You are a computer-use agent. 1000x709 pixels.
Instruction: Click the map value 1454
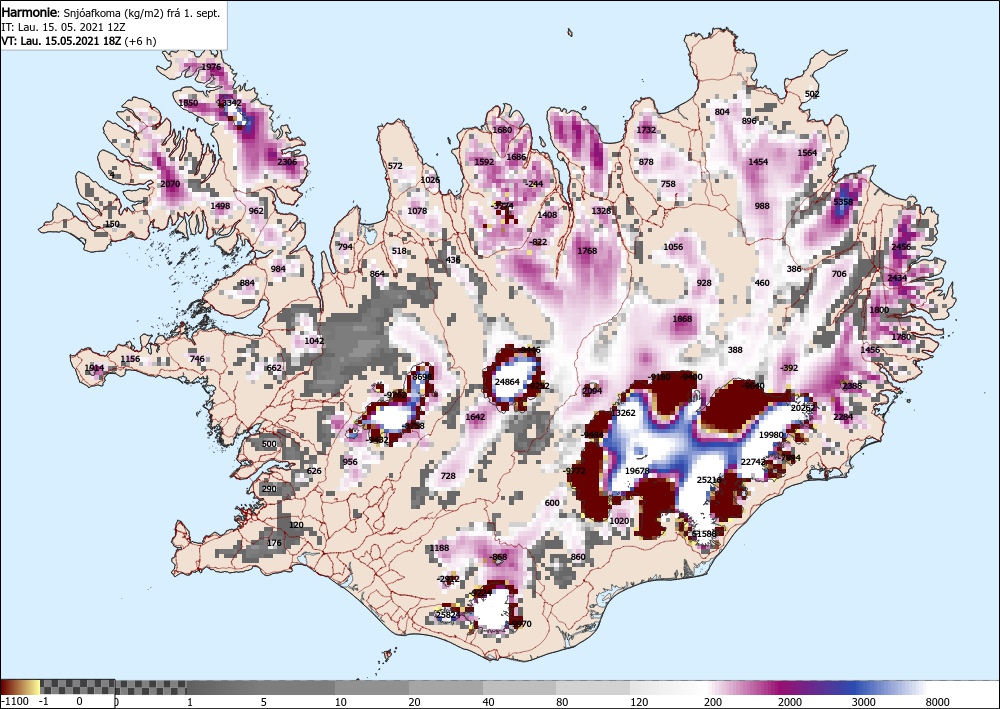tap(758, 162)
